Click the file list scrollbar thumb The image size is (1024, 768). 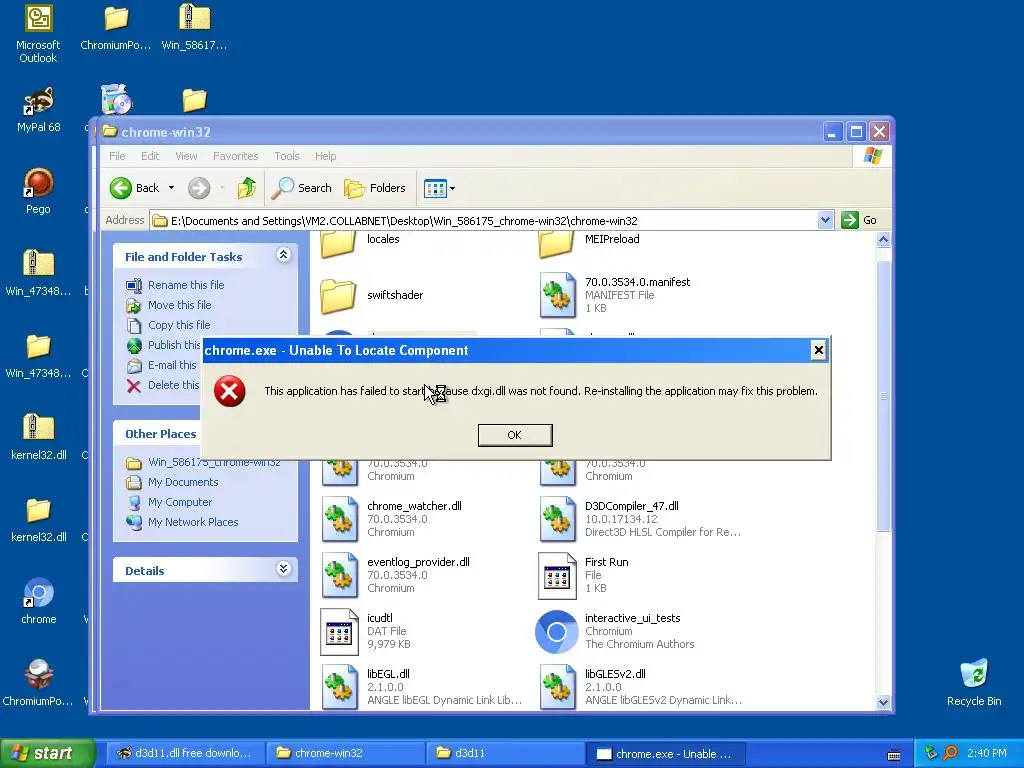point(883,395)
